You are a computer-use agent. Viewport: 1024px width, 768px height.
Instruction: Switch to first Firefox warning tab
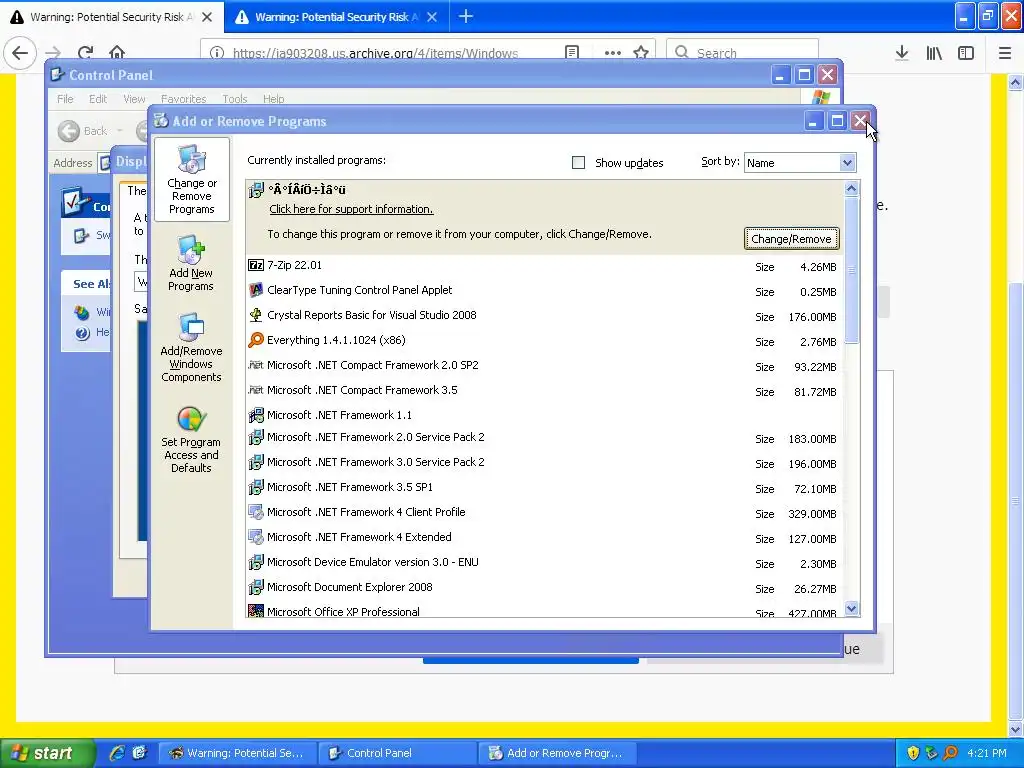click(112, 17)
